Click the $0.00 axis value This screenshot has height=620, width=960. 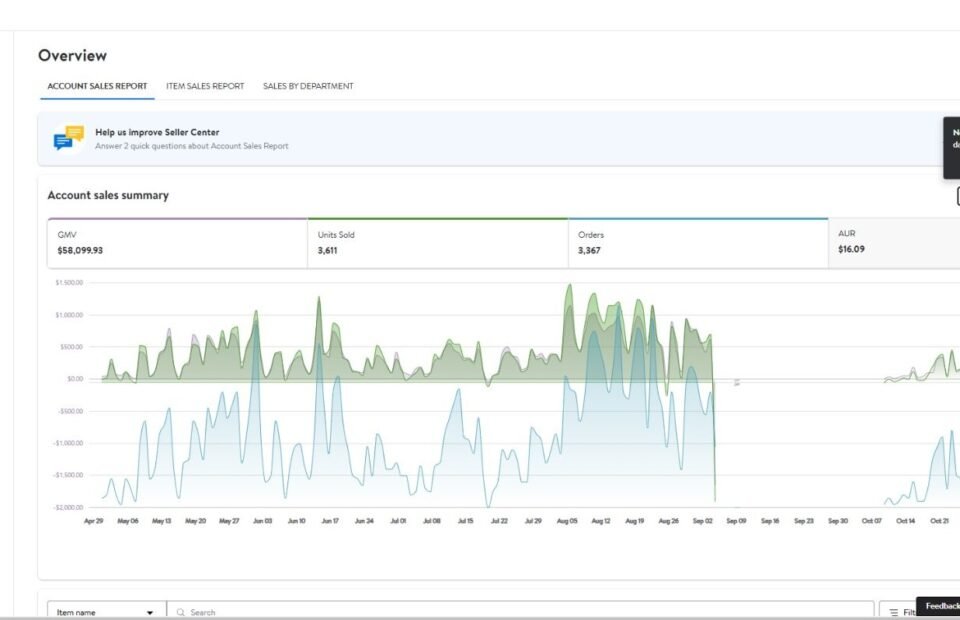pyautogui.click(x=75, y=379)
